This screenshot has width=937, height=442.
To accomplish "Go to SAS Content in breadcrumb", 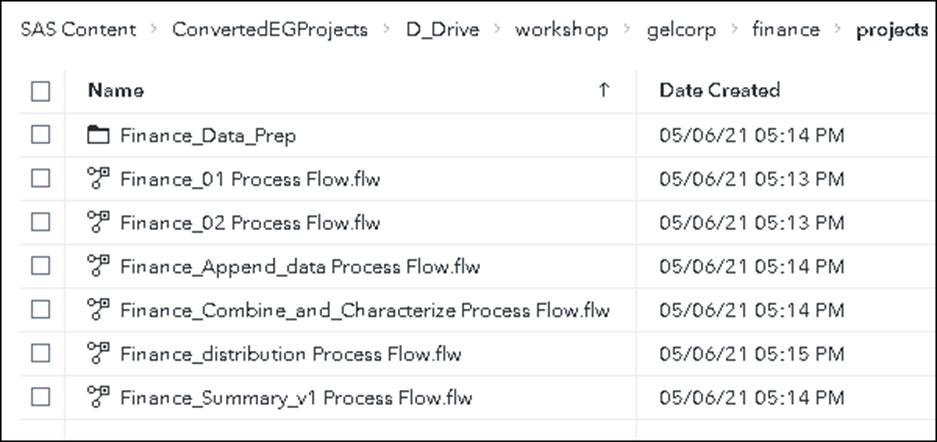I will [78, 30].
